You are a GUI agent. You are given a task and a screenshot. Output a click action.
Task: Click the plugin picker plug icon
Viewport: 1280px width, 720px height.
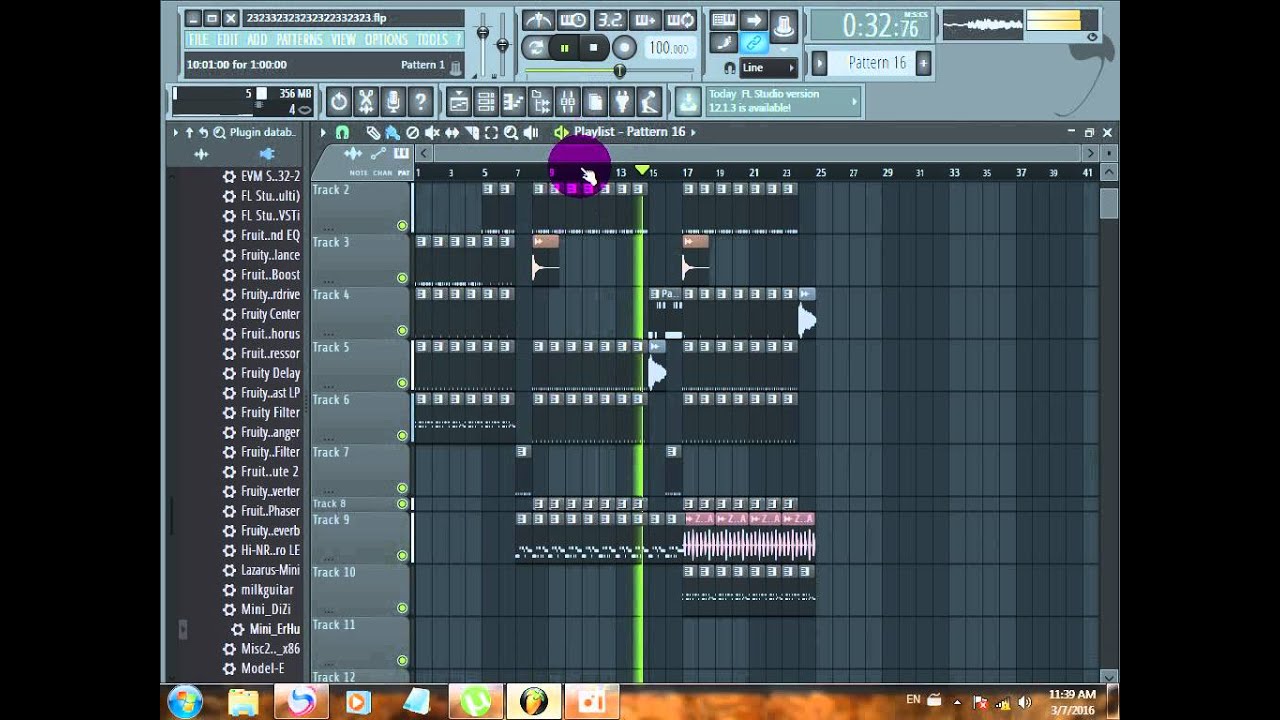621,101
